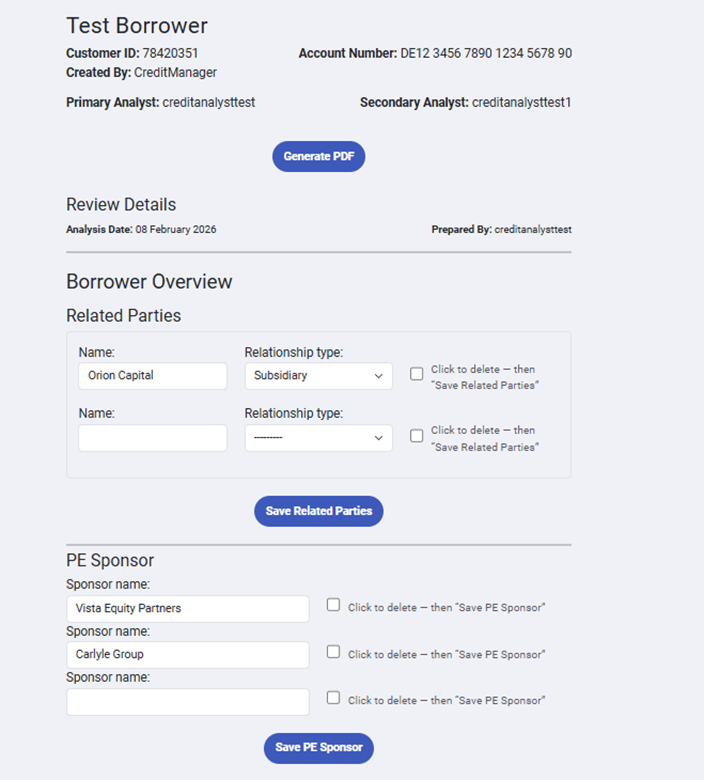This screenshot has height=780, width=704.
Task: Check delete box in the empty related party row
Action: (x=417, y=435)
